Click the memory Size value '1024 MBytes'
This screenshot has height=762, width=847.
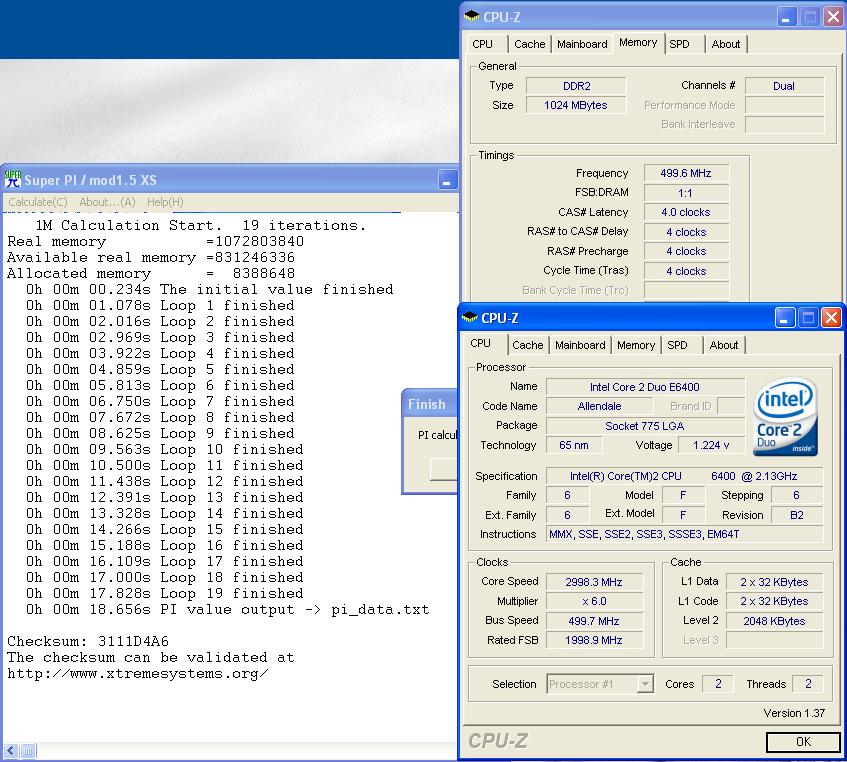point(576,105)
